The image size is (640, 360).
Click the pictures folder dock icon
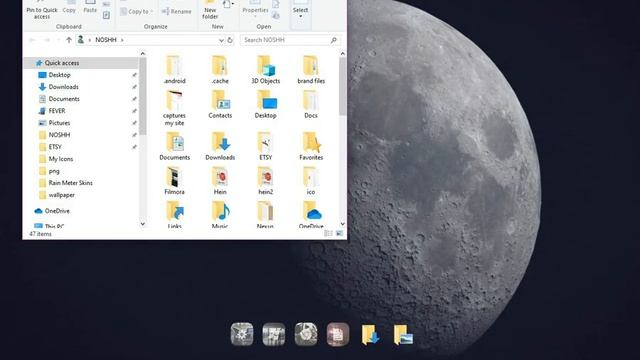pyautogui.click(x=403, y=334)
